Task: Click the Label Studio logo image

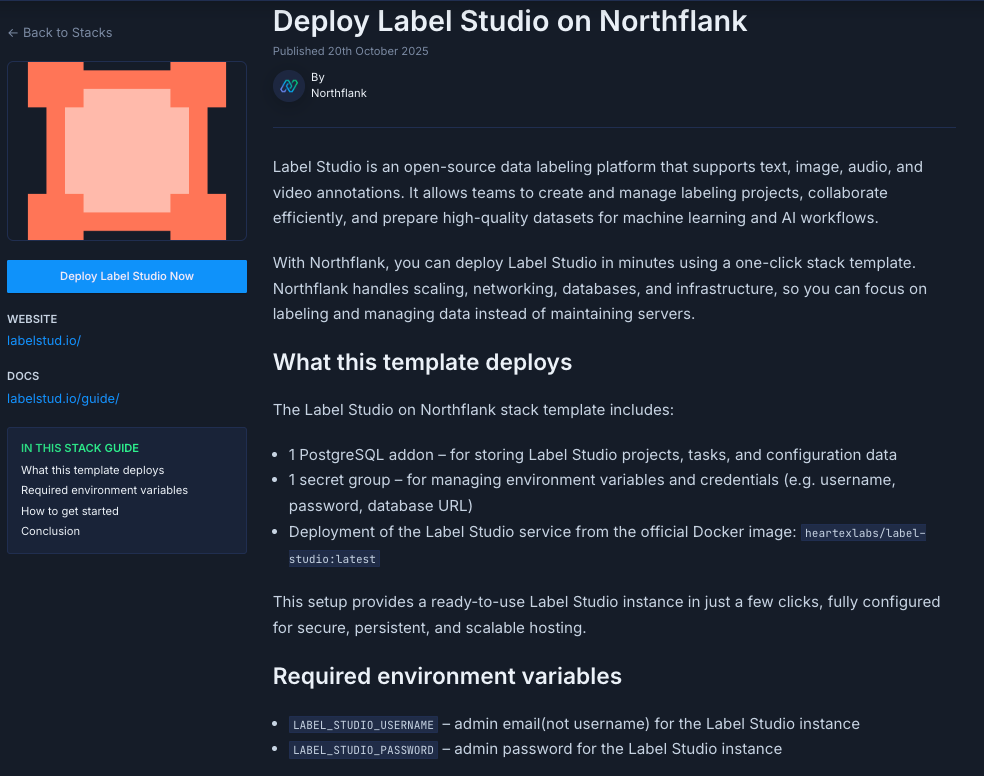Action: (127, 151)
